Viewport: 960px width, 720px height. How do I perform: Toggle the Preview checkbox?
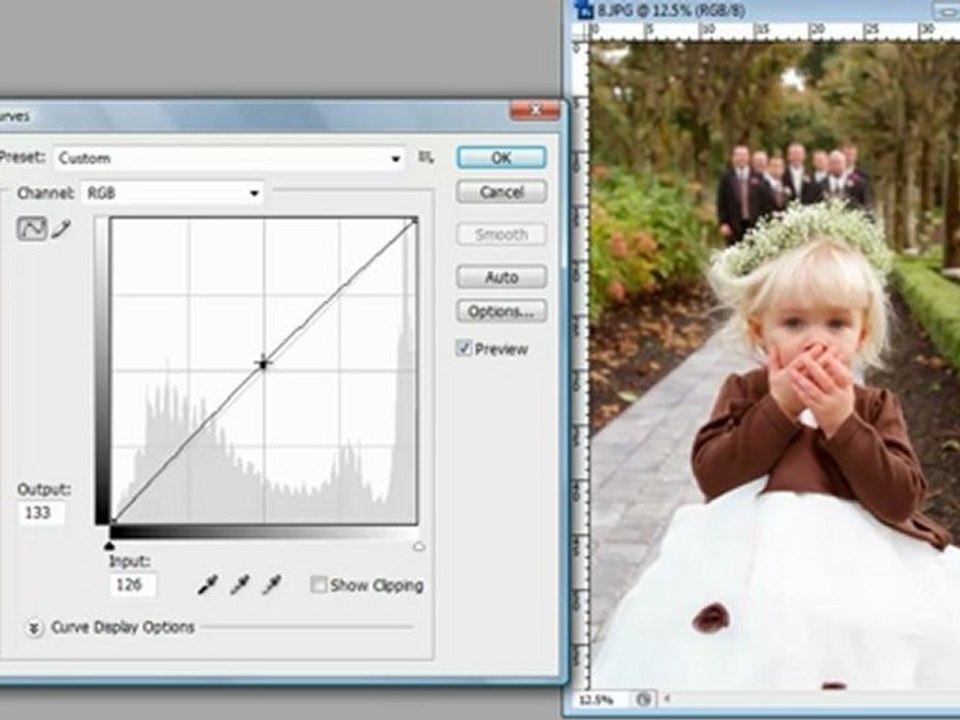[463, 348]
